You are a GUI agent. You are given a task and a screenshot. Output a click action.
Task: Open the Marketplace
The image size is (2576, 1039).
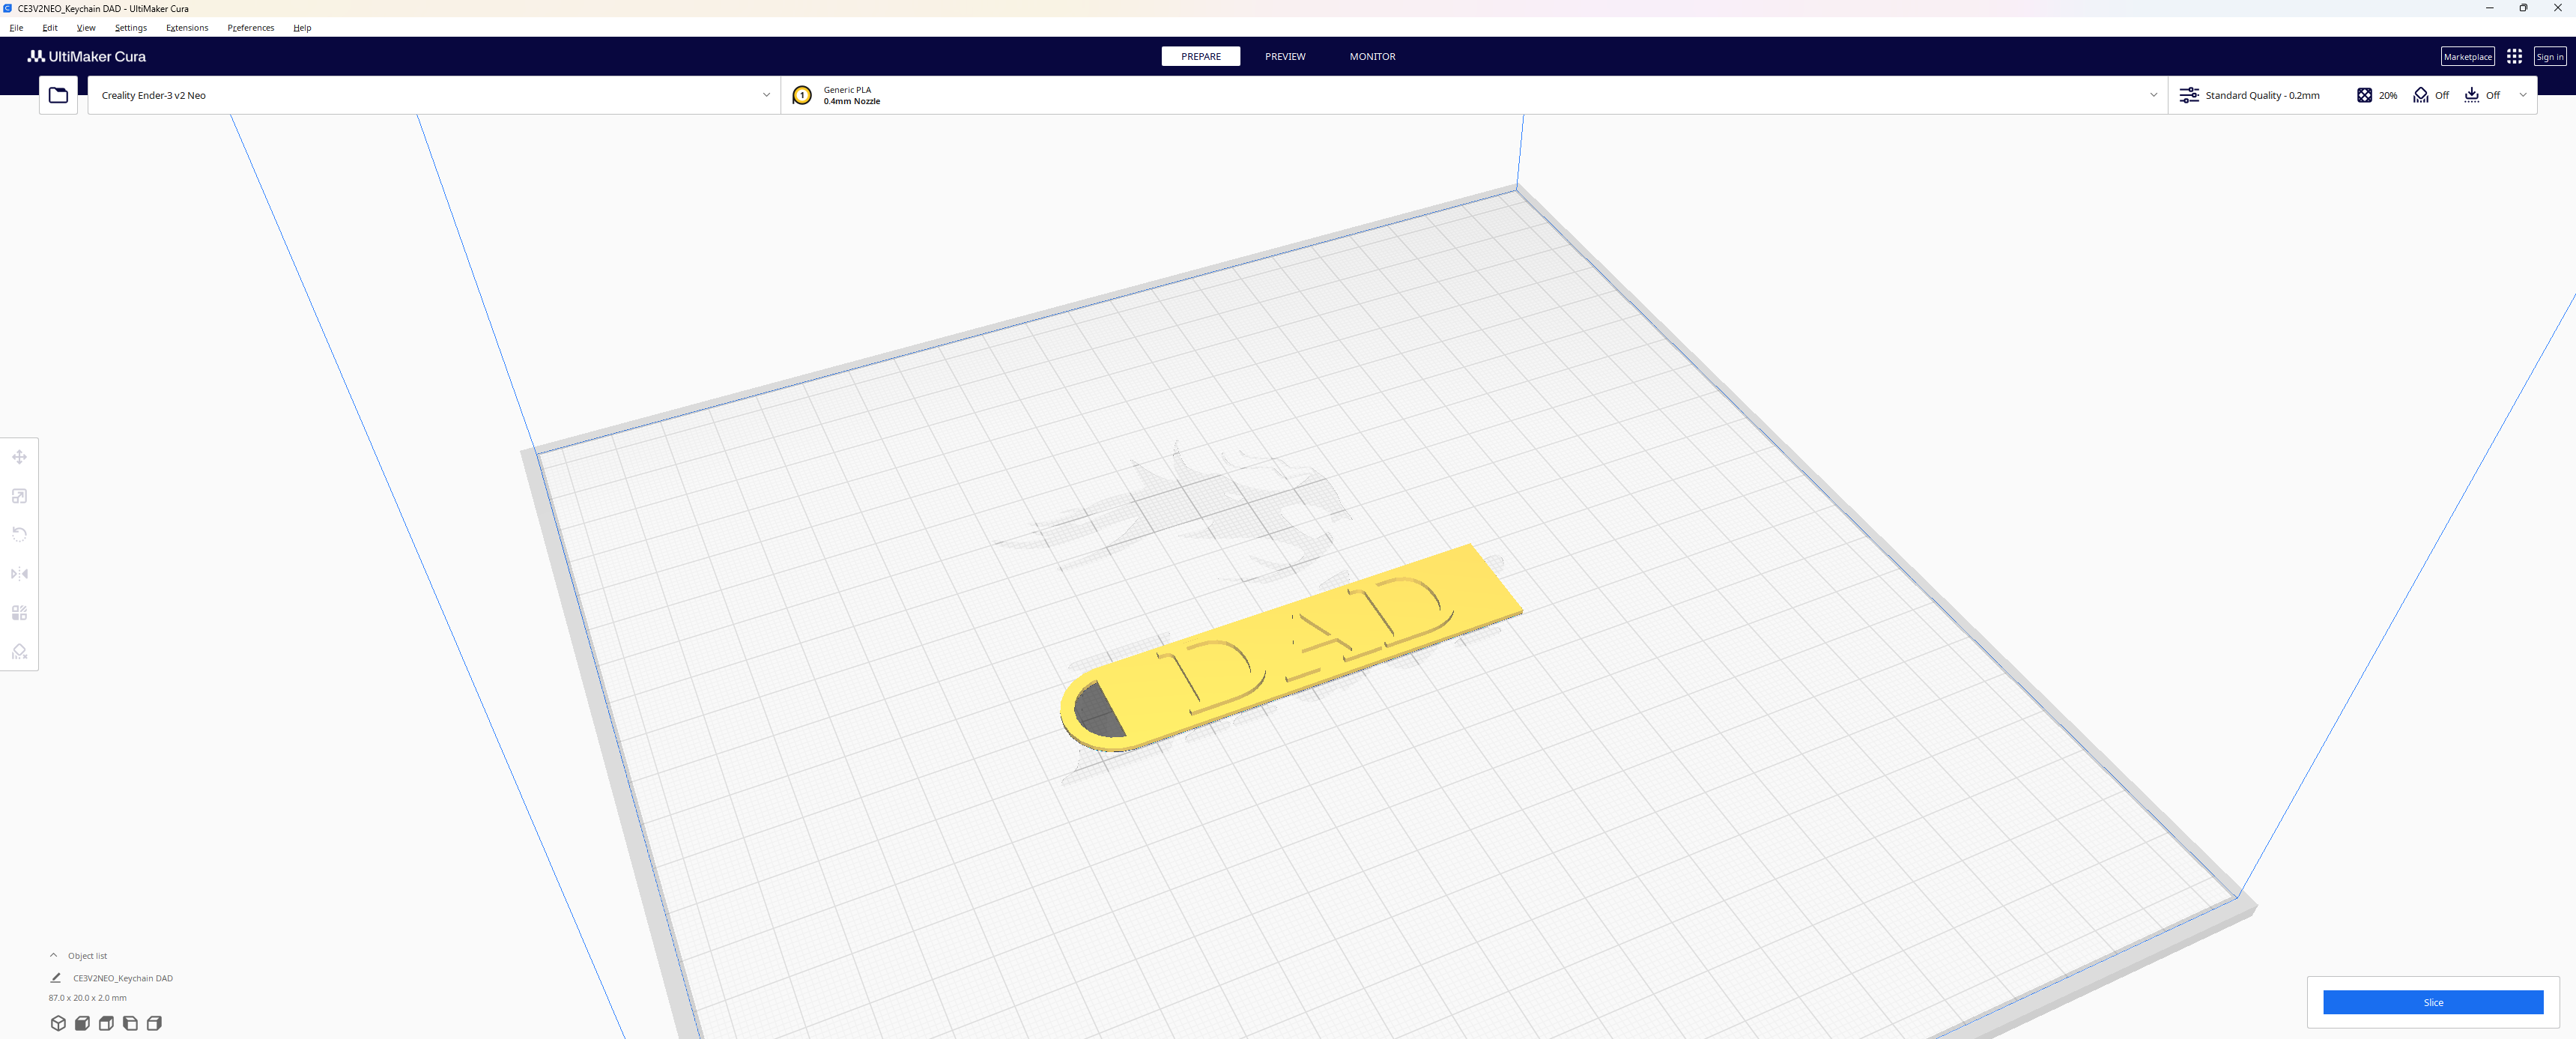point(2467,56)
